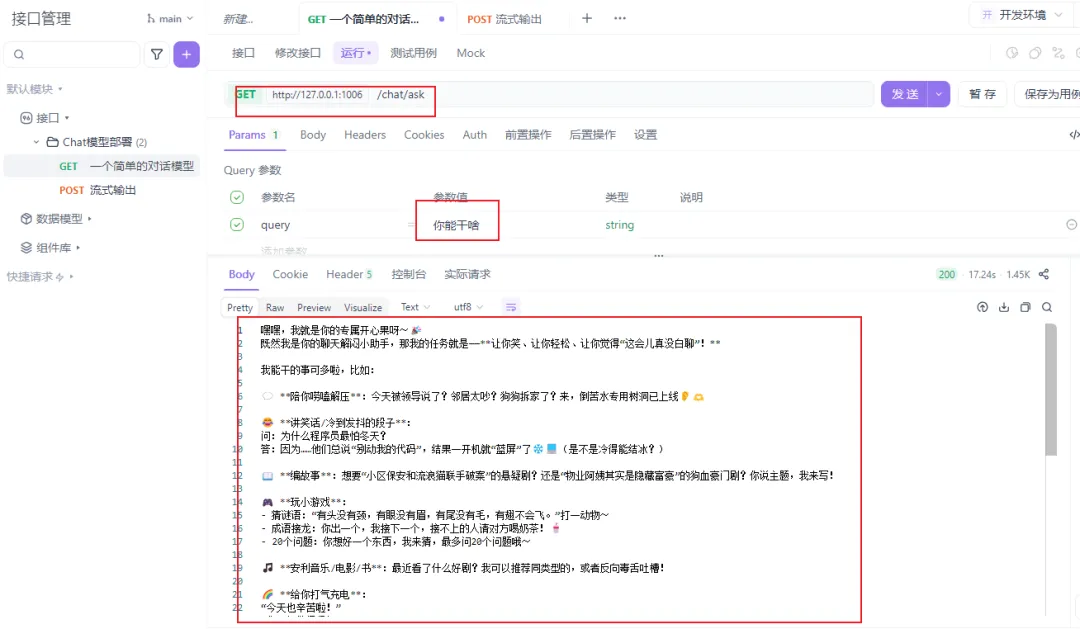The width and height of the screenshot is (1080, 629).
Task: Click the 组件库 layers icon
Action: 26,247
